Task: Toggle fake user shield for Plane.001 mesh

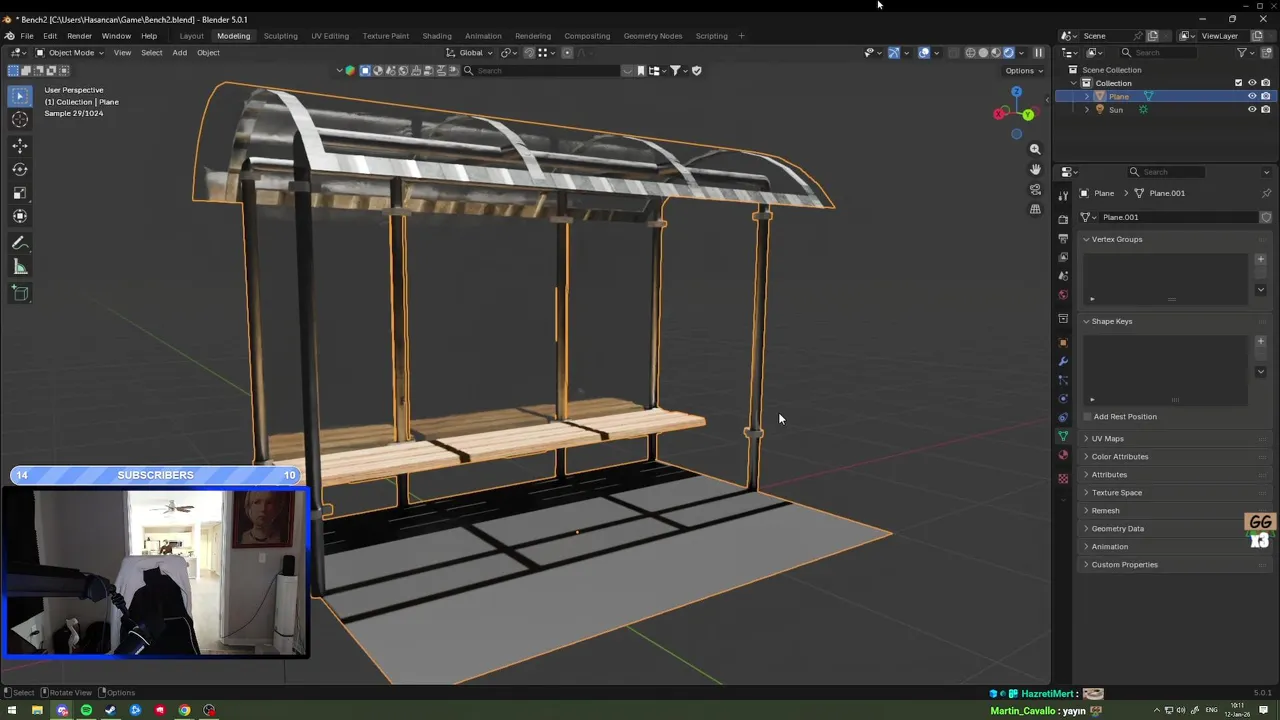Action: [x=1265, y=217]
